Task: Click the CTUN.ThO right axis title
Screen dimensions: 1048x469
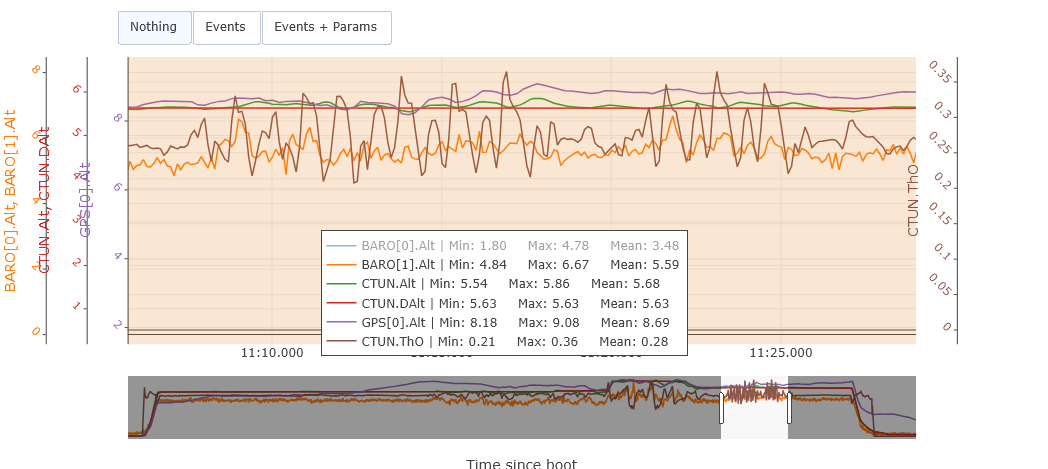Action: pyautogui.click(x=913, y=200)
